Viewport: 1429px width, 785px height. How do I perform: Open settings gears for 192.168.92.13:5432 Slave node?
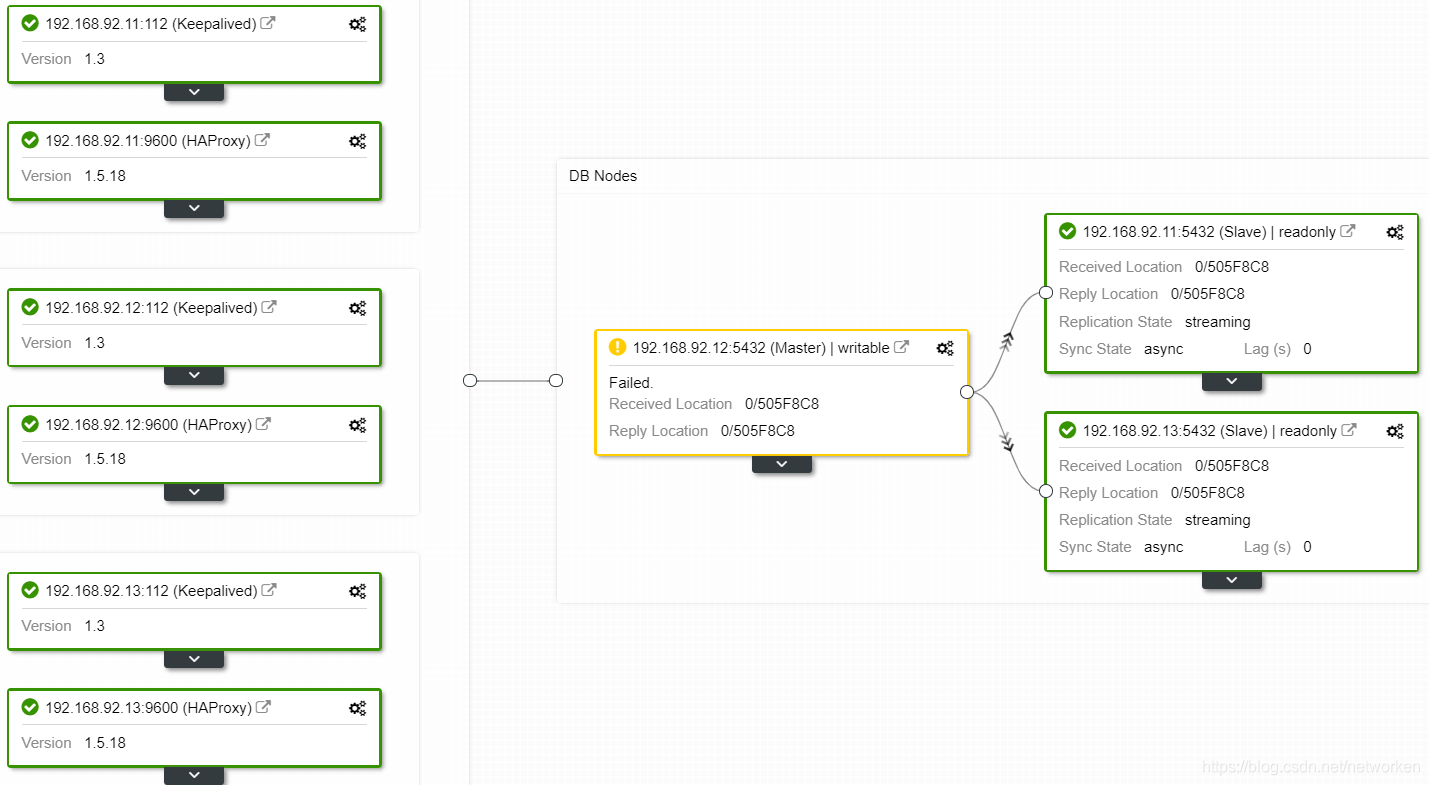[1395, 431]
